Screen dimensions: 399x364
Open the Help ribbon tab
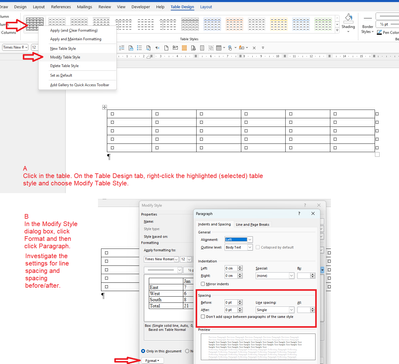[x=160, y=7]
